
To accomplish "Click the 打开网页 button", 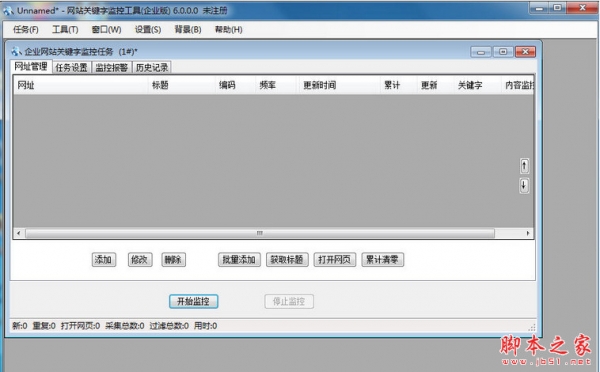I will 335,259.
